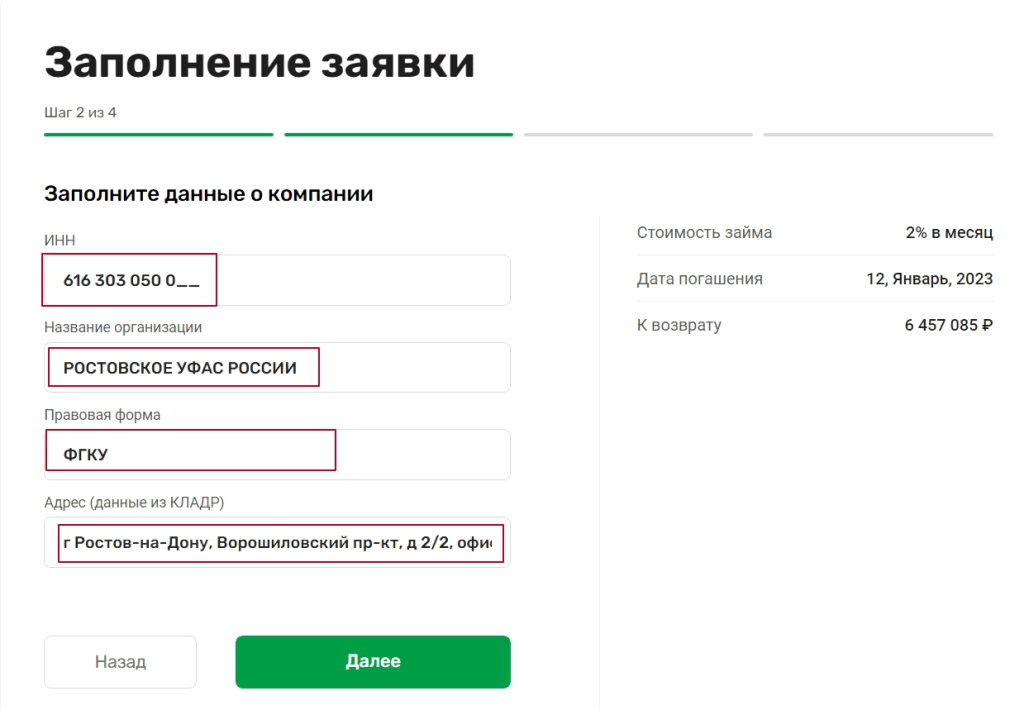
Task: Select the Название организации text field
Action: (x=276, y=367)
